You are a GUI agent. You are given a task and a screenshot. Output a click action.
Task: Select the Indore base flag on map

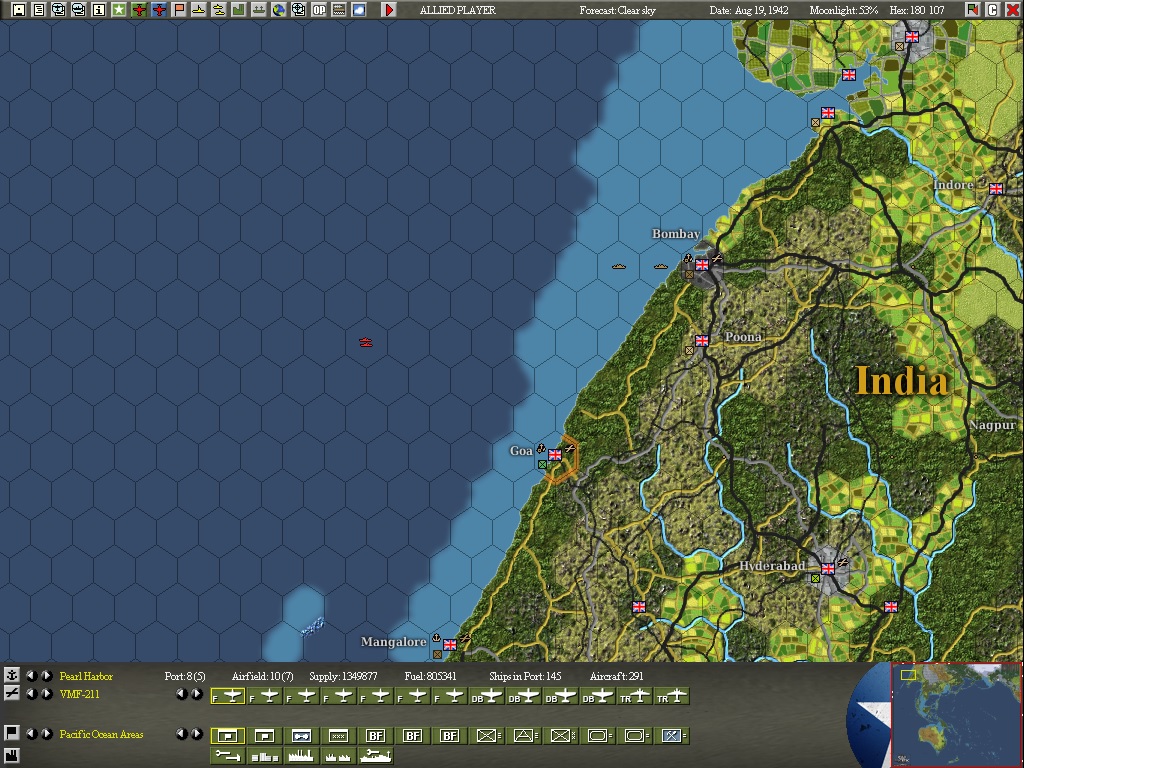[x=996, y=189]
